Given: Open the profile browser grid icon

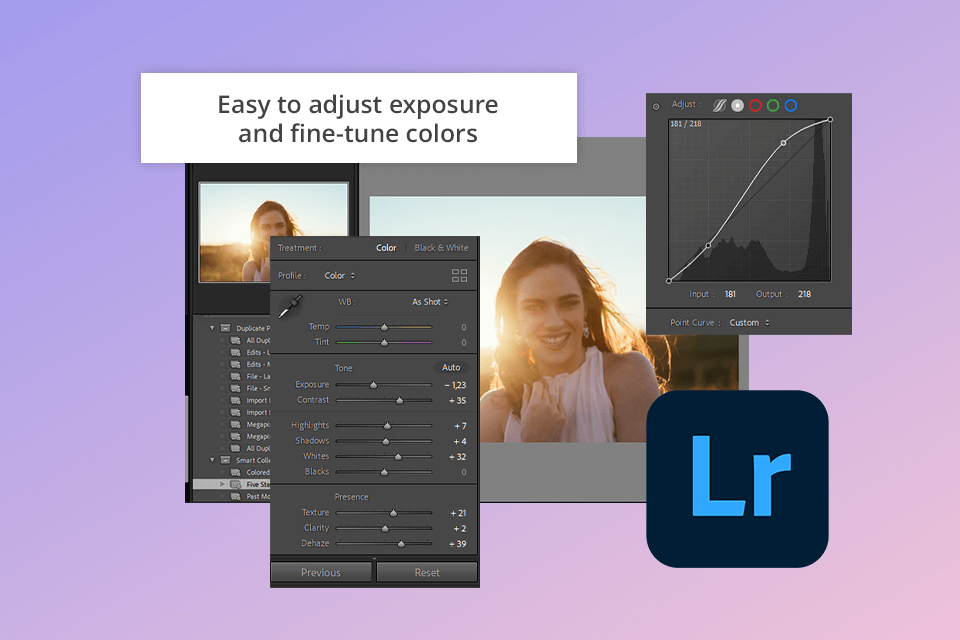Looking at the screenshot, I should click(x=459, y=276).
